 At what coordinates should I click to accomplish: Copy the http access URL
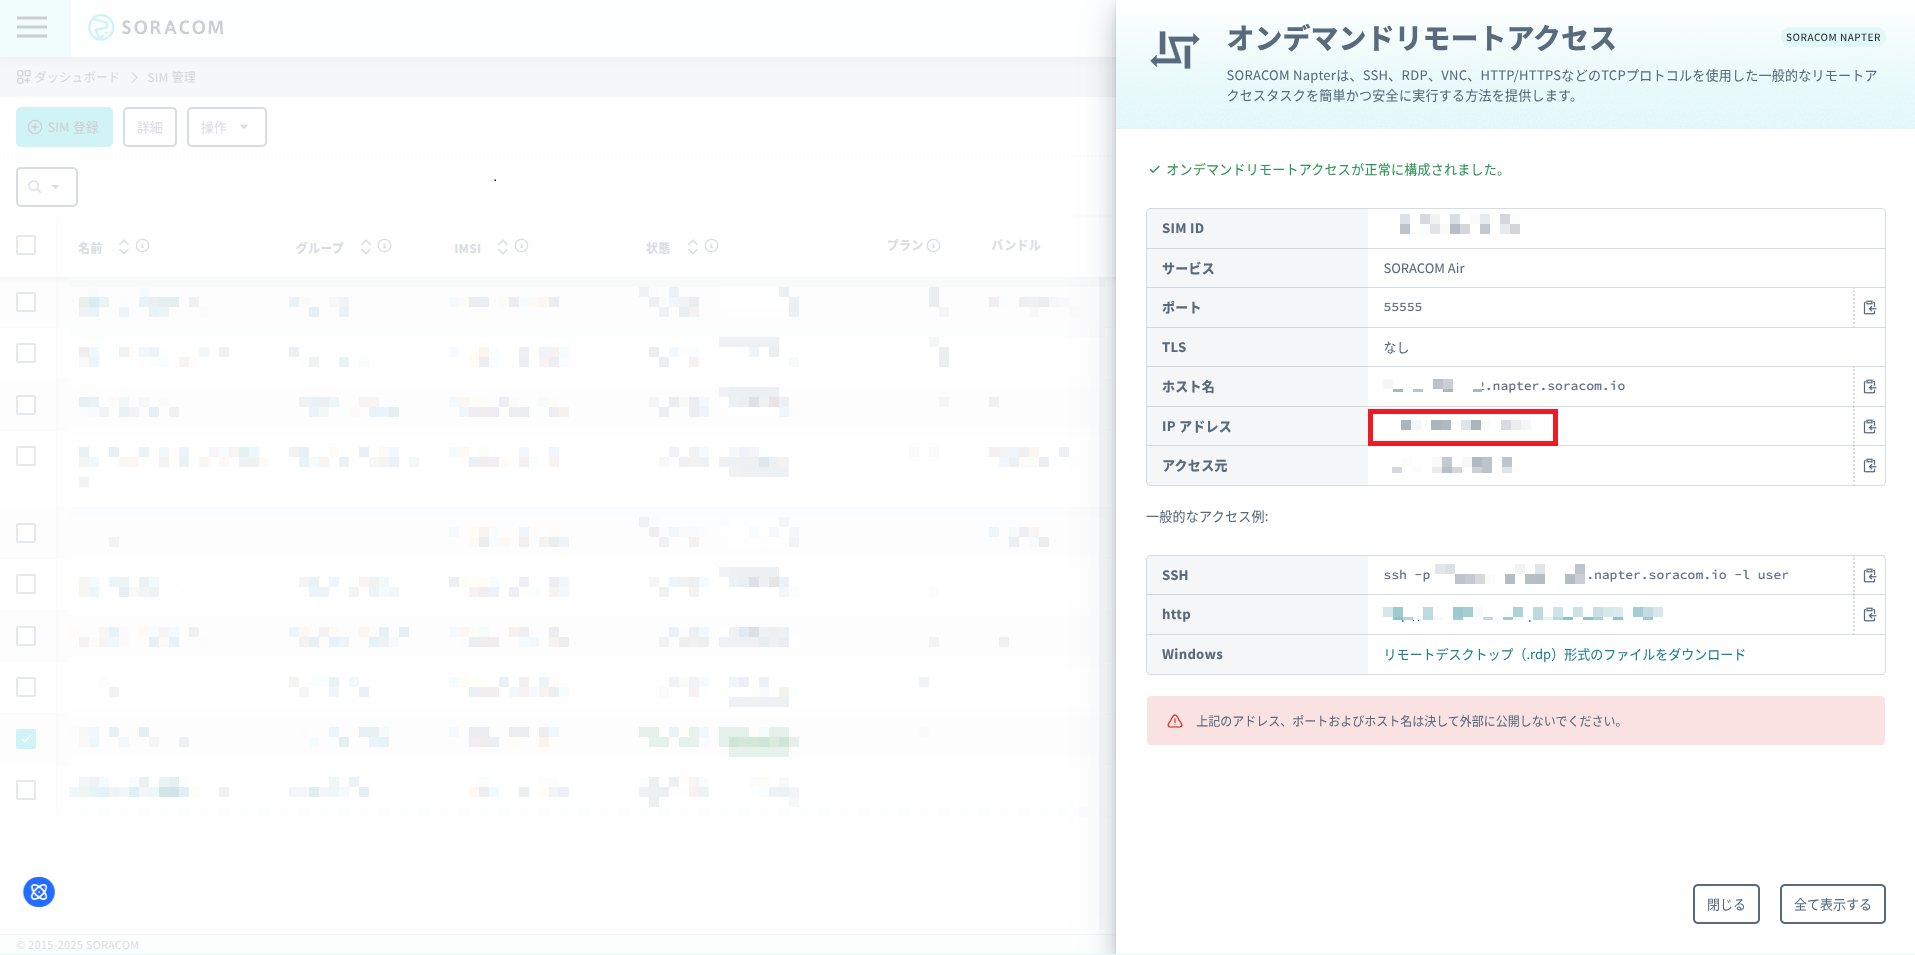[1869, 614]
